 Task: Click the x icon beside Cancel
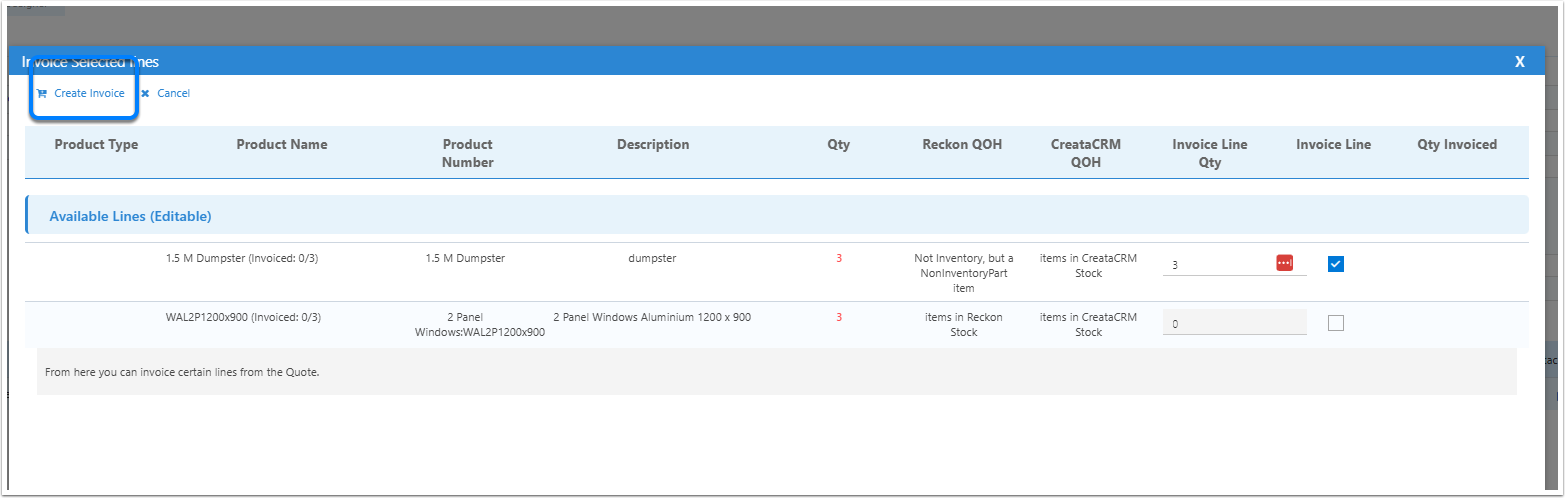pos(145,93)
